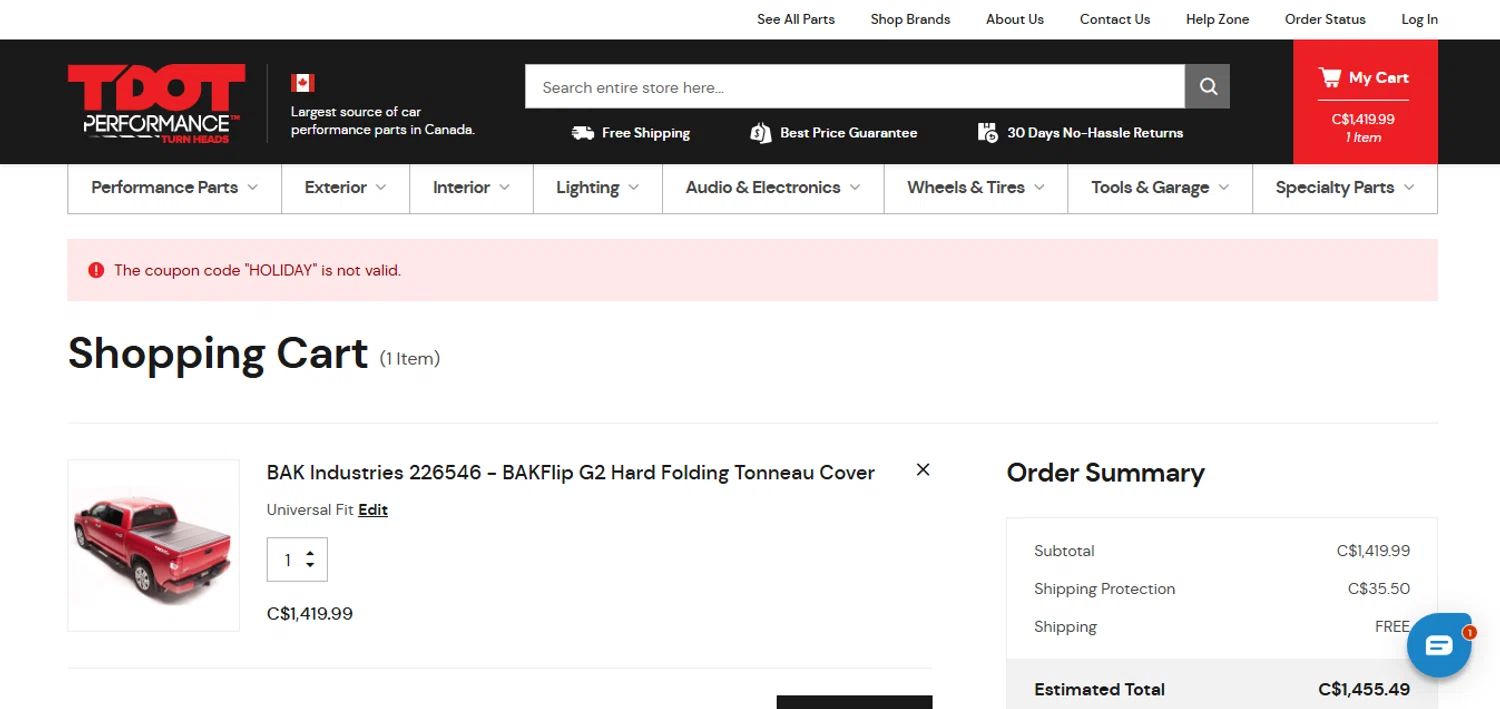Visit the About Us page
This screenshot has width=1500, height=709.
point(1015,19)
